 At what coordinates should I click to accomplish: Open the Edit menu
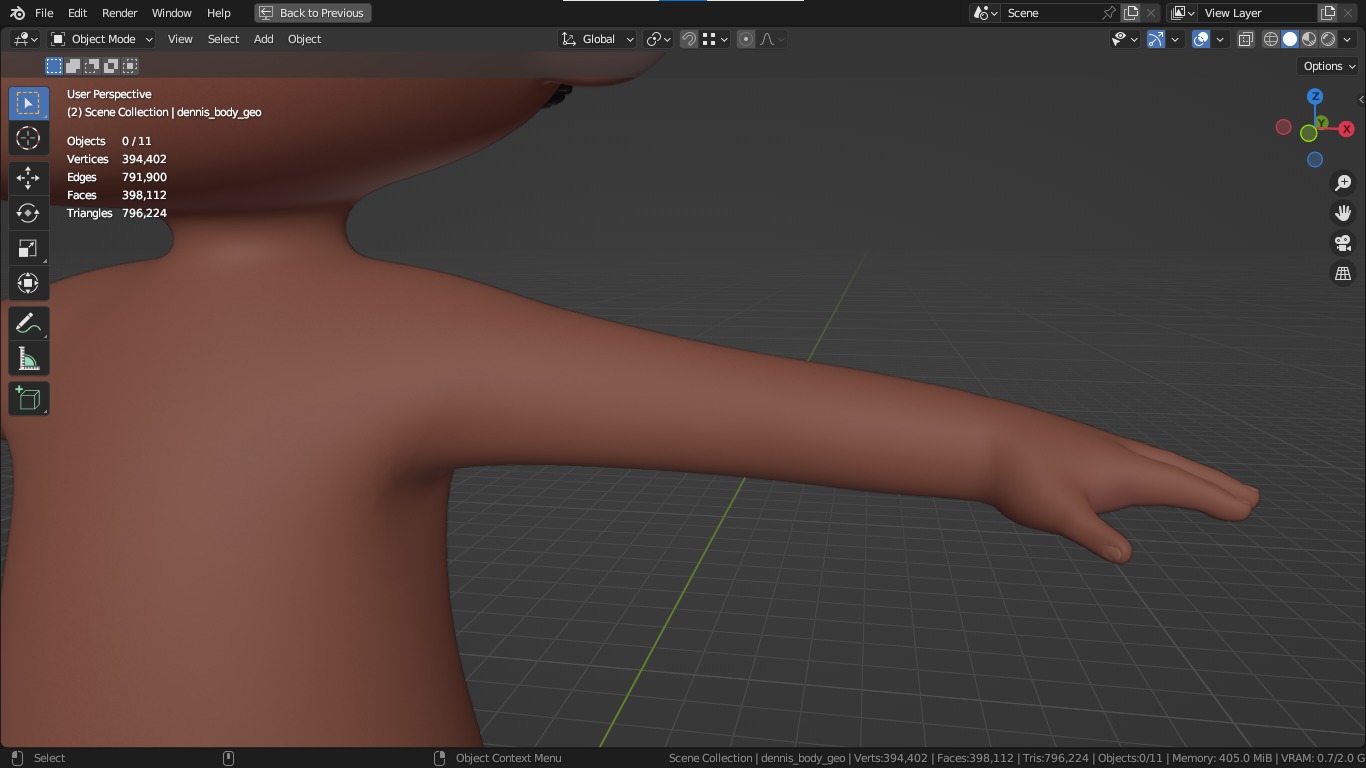(77, 13)
